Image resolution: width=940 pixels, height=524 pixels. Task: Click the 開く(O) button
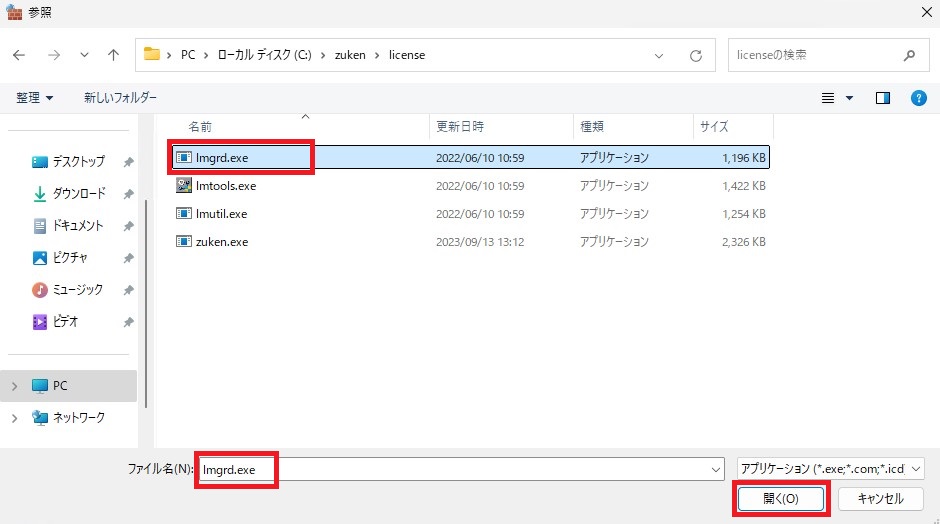coord(781,499)
